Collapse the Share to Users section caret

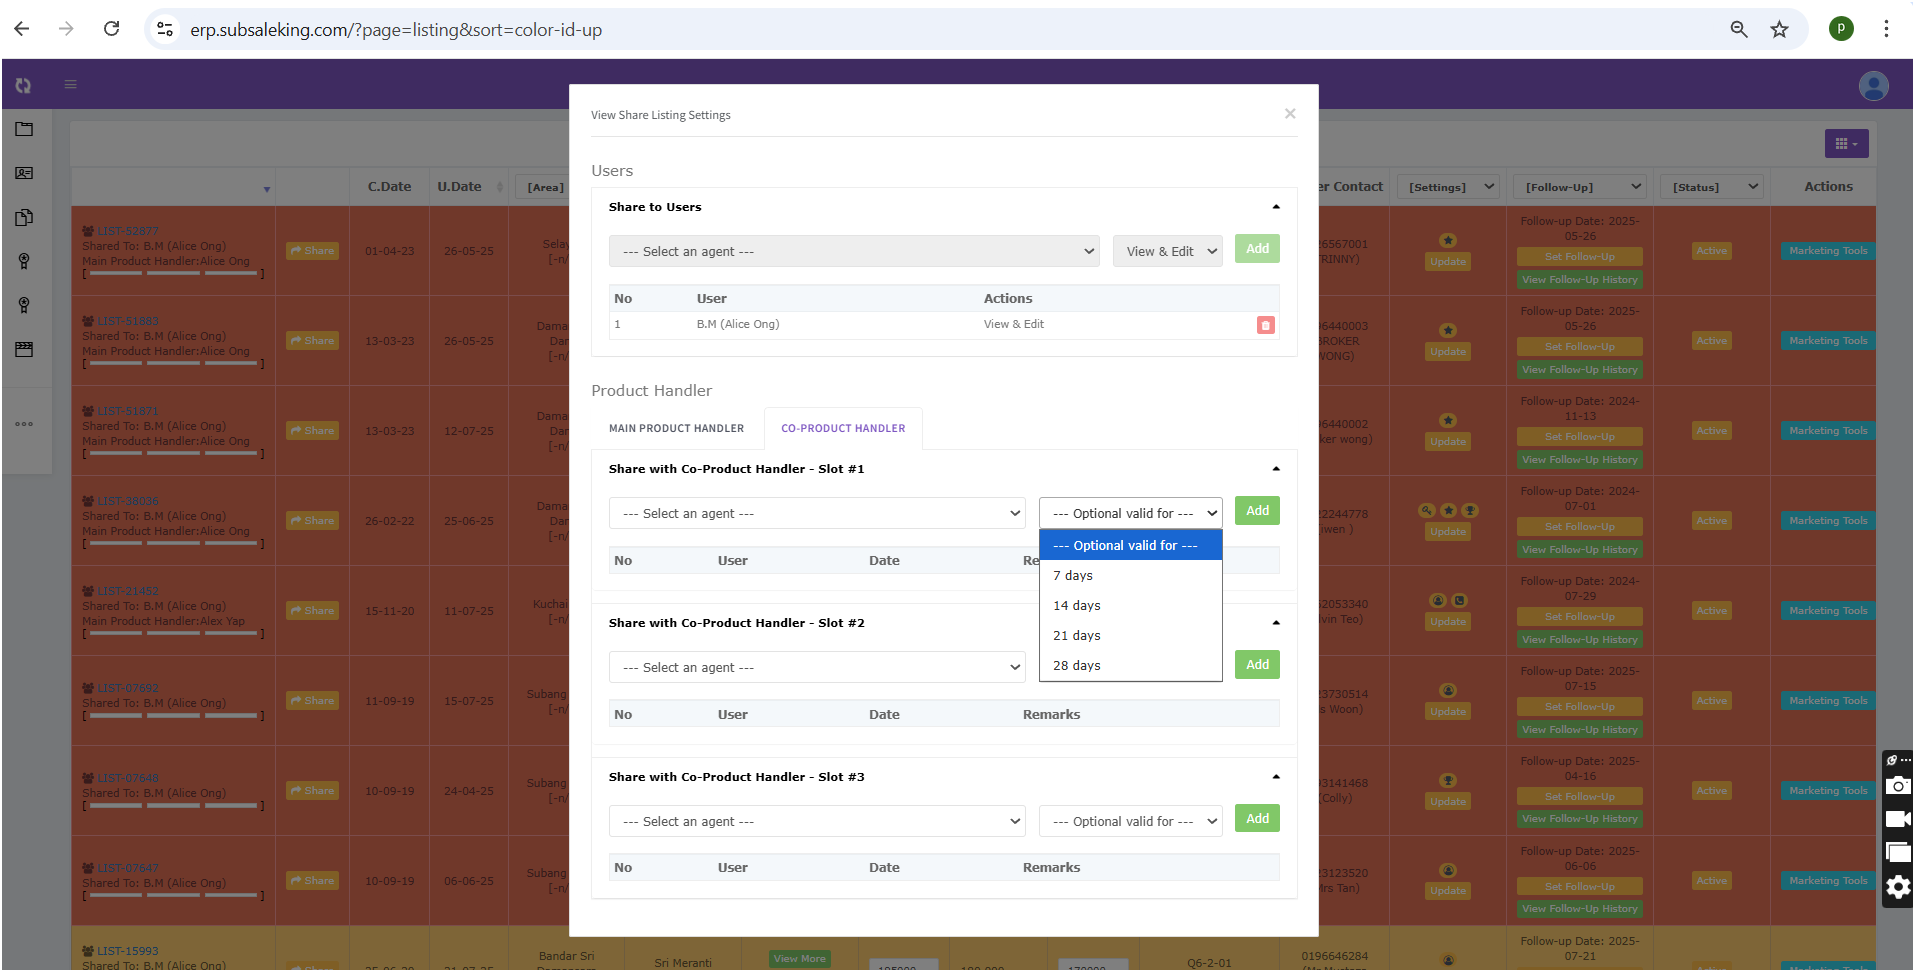pyautogui.click(x=1275, y=207)
